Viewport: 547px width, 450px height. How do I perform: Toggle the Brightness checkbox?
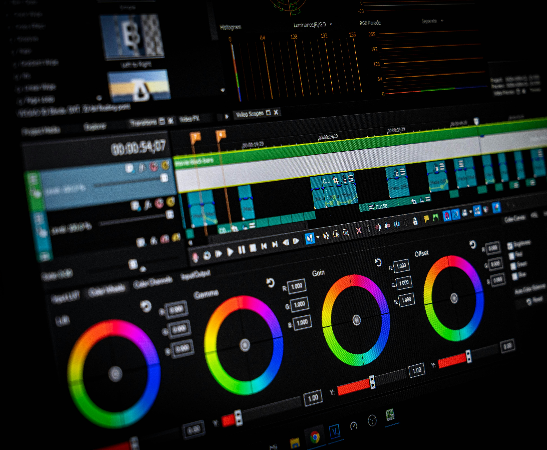(x=510, y=246)
